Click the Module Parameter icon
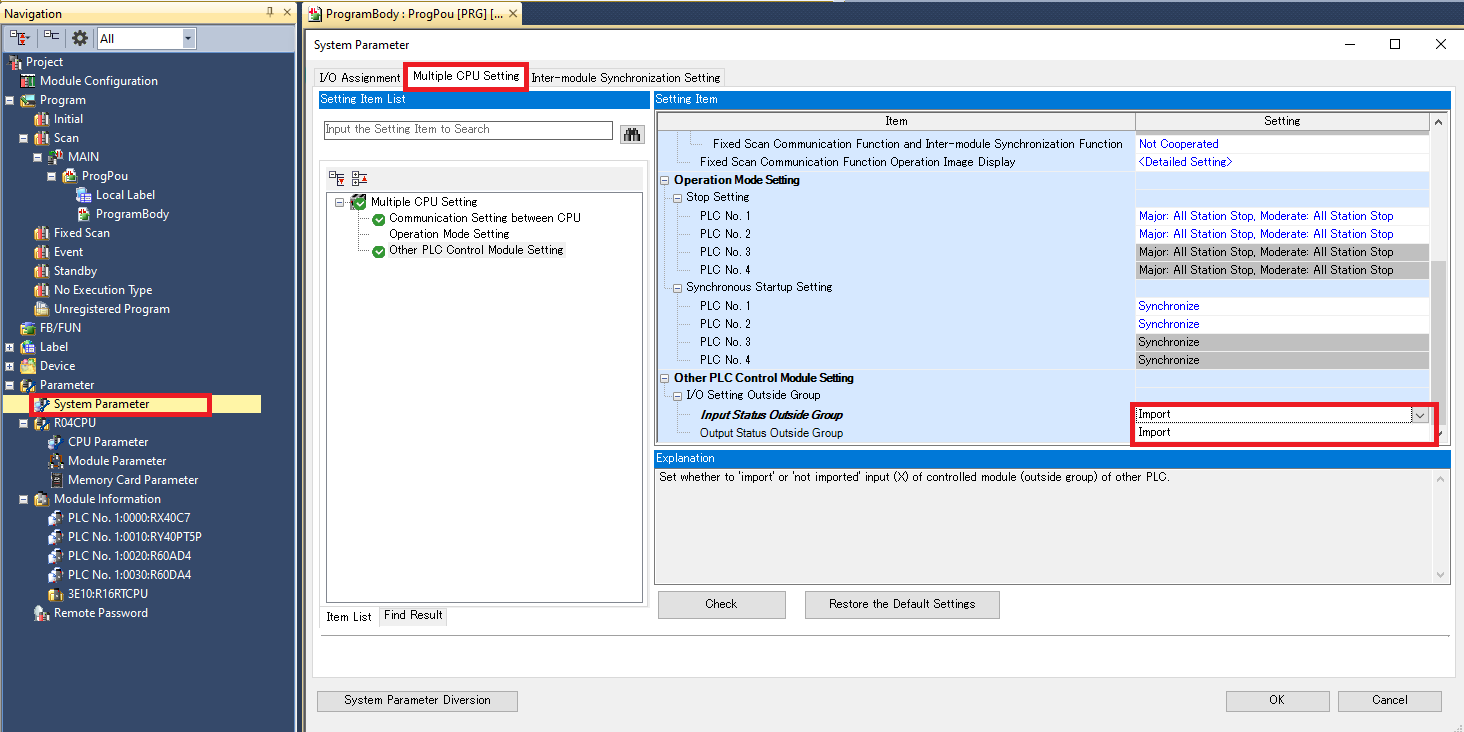Image resolution: width=1464 pixels, height=732 pixels. (56, 461)
